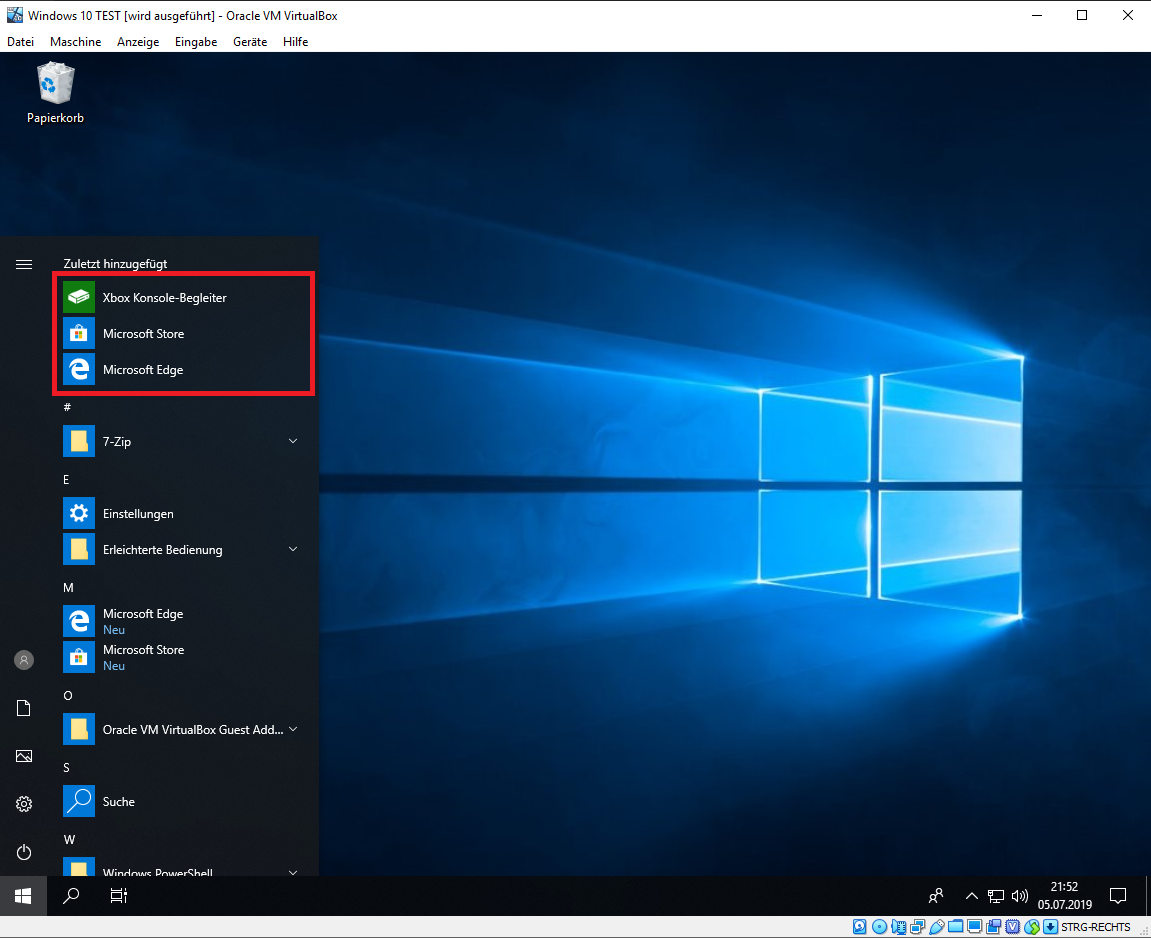Click the Windows Start button
This screenshot has height=938, width=1151.
click(23, 895)
